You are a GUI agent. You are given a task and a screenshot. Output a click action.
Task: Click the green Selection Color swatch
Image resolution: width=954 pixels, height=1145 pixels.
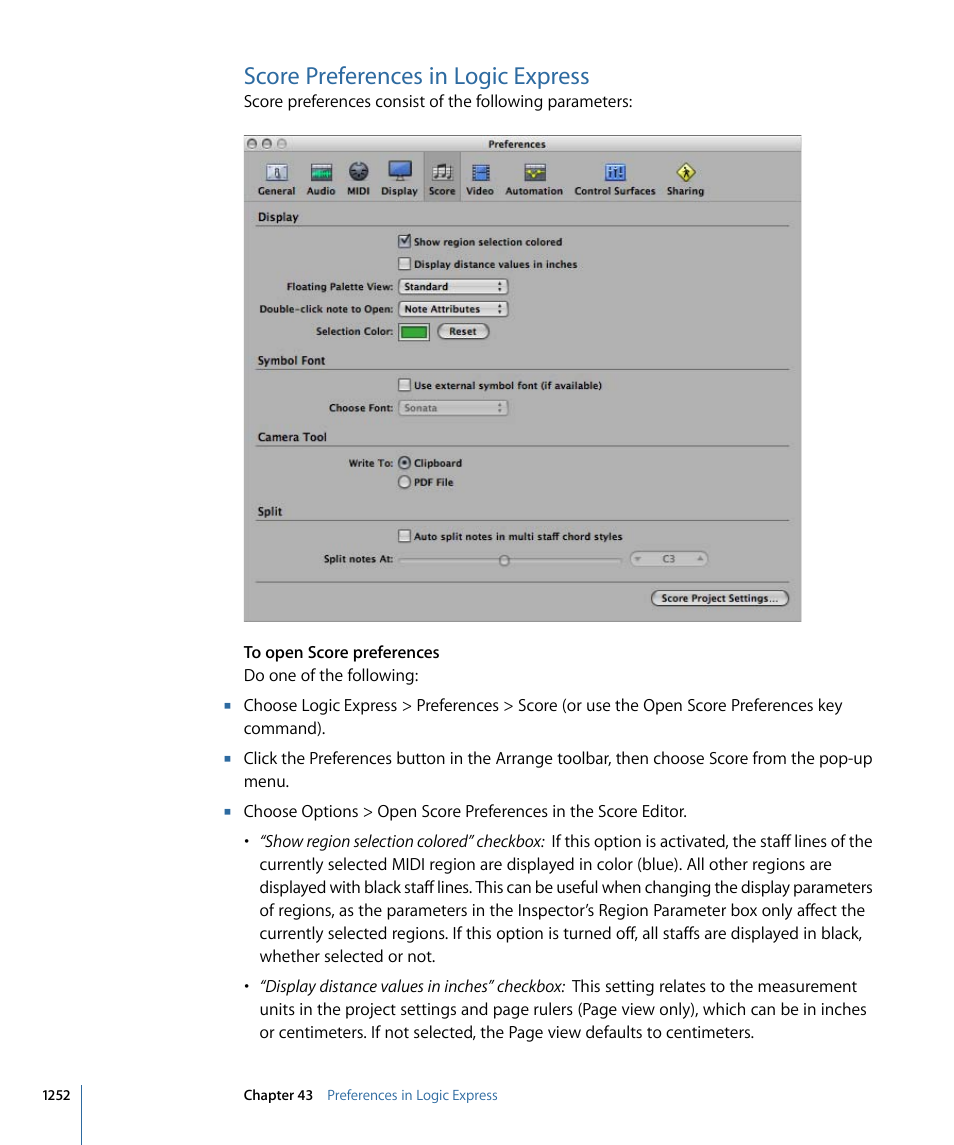click(414, 332)
